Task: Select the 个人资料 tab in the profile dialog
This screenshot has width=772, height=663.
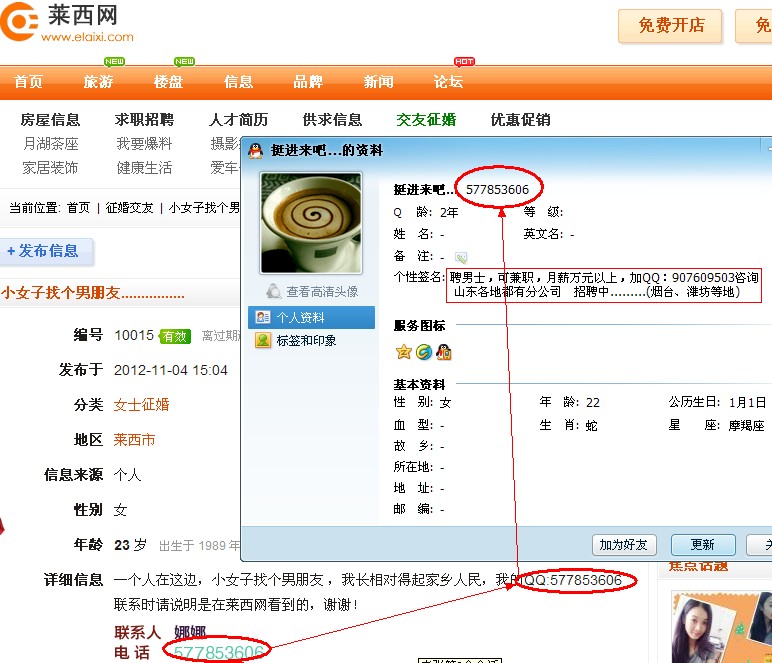Action: point(311,317)
